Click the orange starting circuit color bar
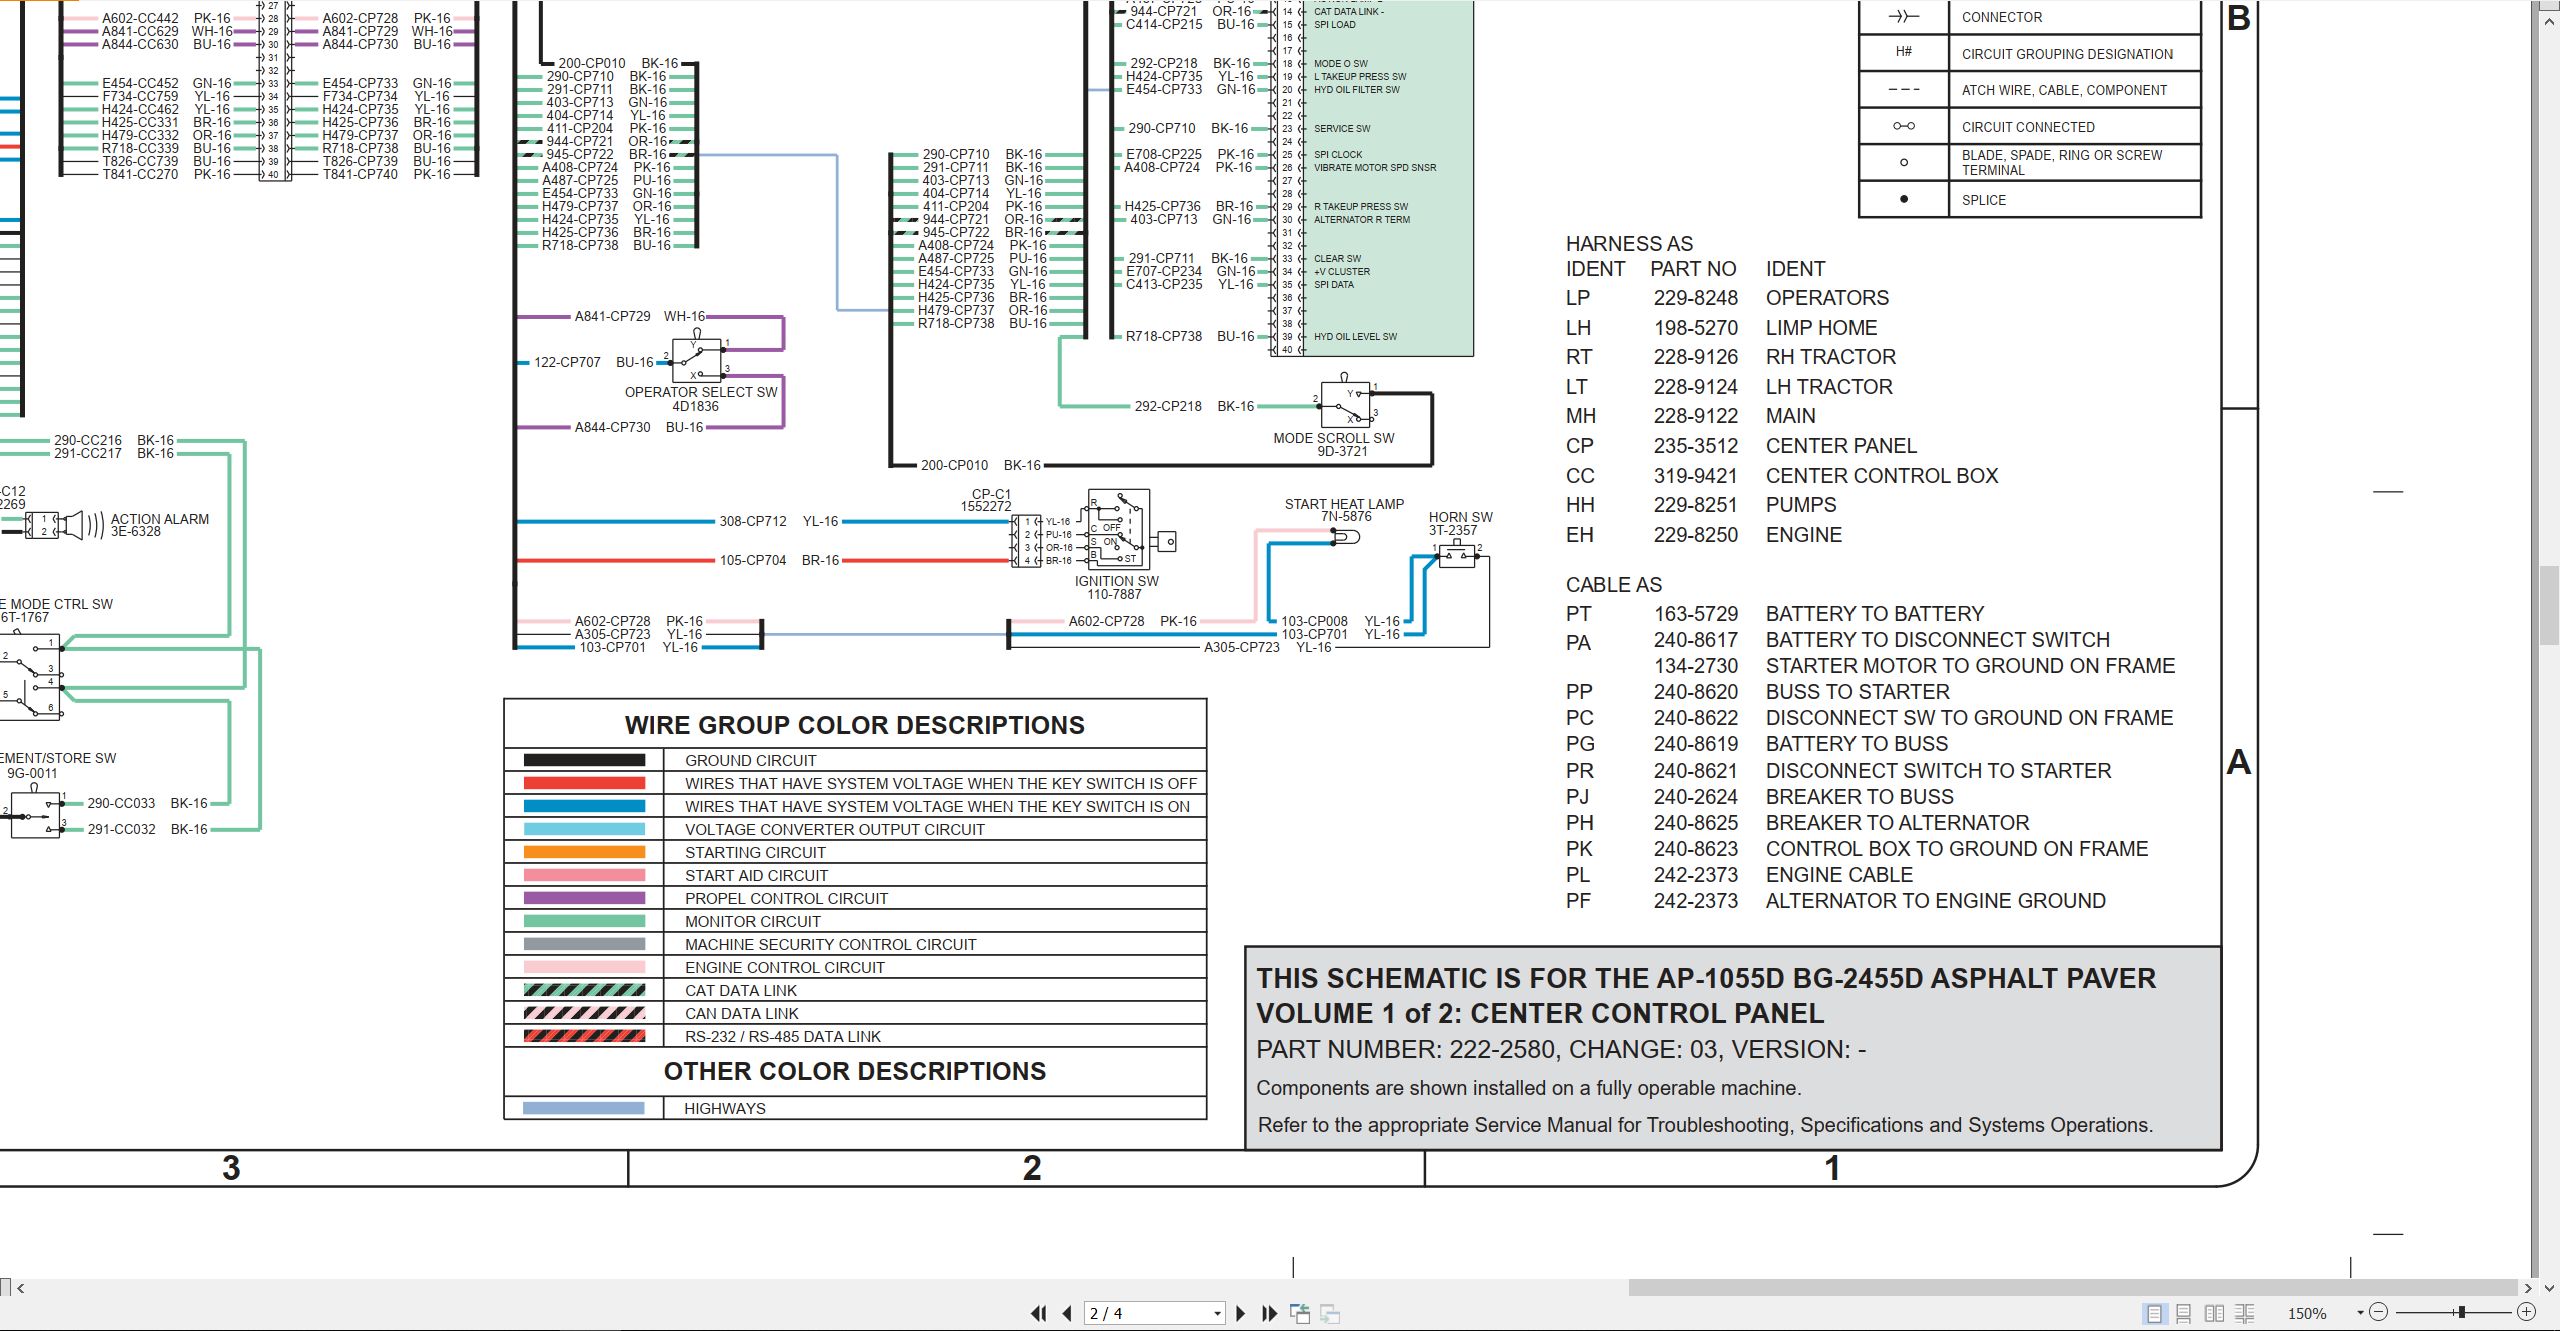This screenshot has width=2560, height=1331. [584, 852]
